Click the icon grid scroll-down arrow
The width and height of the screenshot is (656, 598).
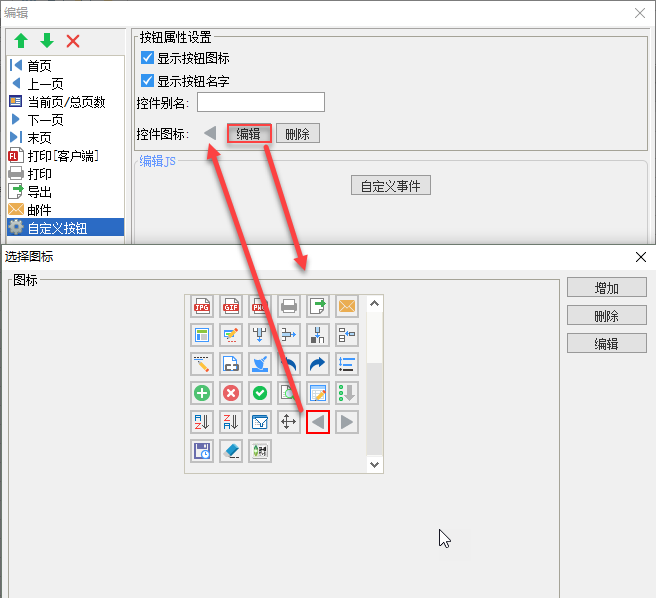(374, 464)
